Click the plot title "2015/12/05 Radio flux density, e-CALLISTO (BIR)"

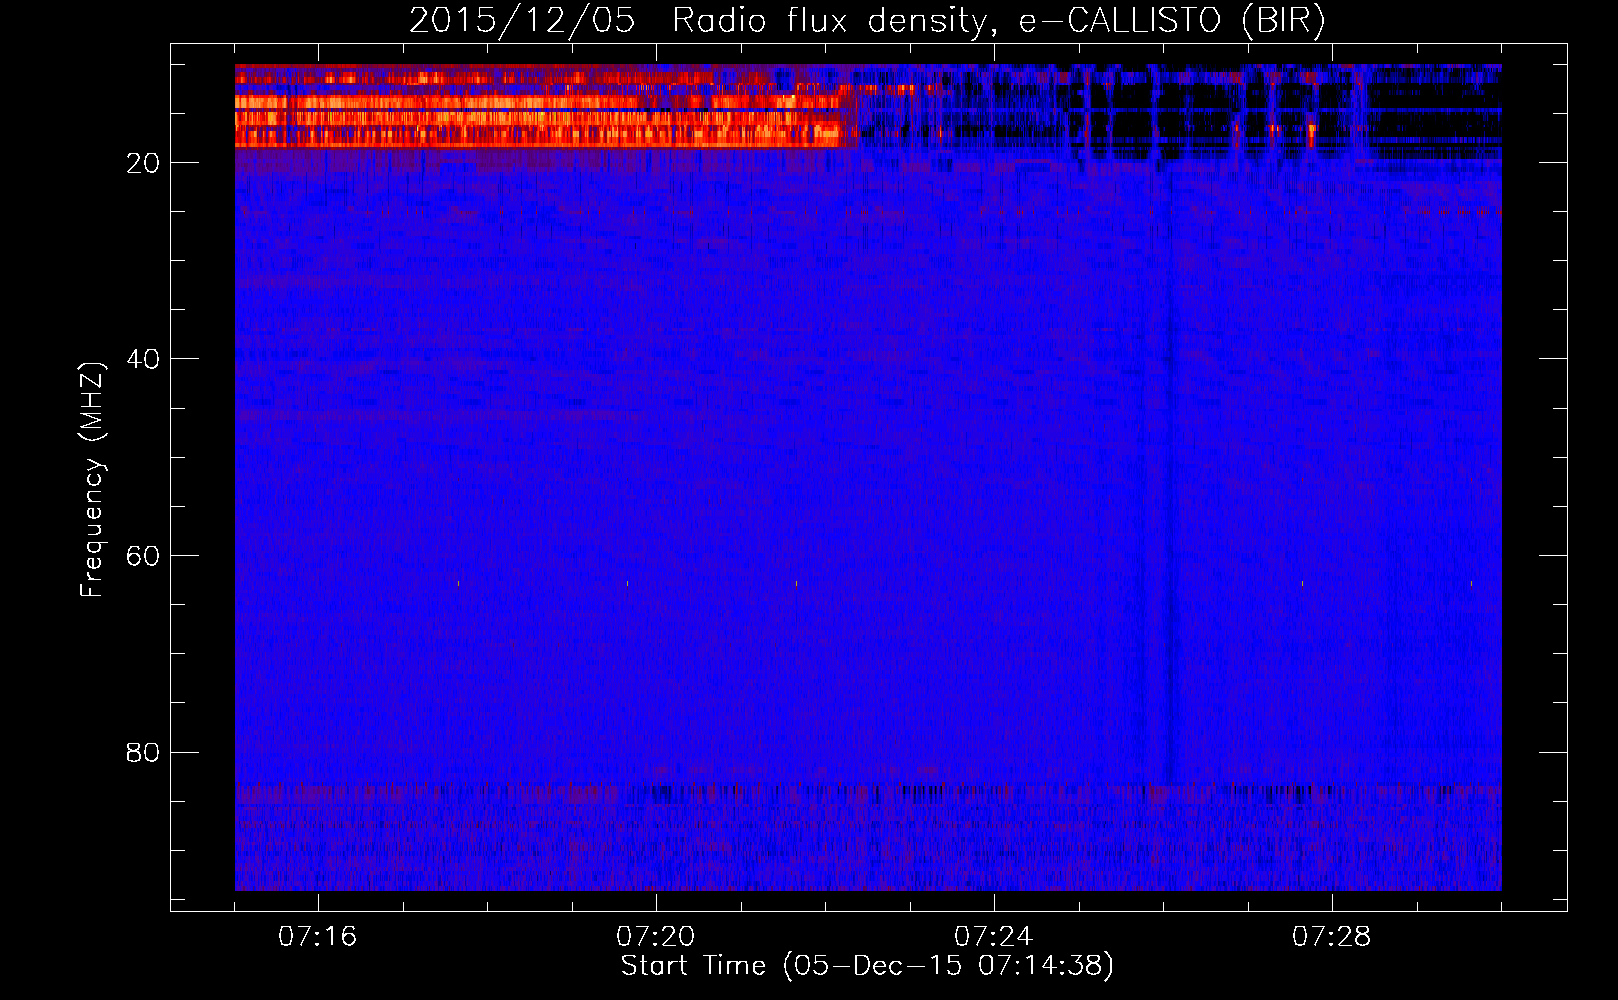point(867,21)
